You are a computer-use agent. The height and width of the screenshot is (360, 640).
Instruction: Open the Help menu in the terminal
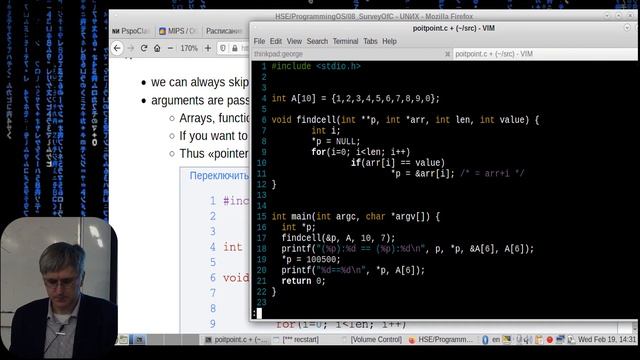tap(389, 41)
